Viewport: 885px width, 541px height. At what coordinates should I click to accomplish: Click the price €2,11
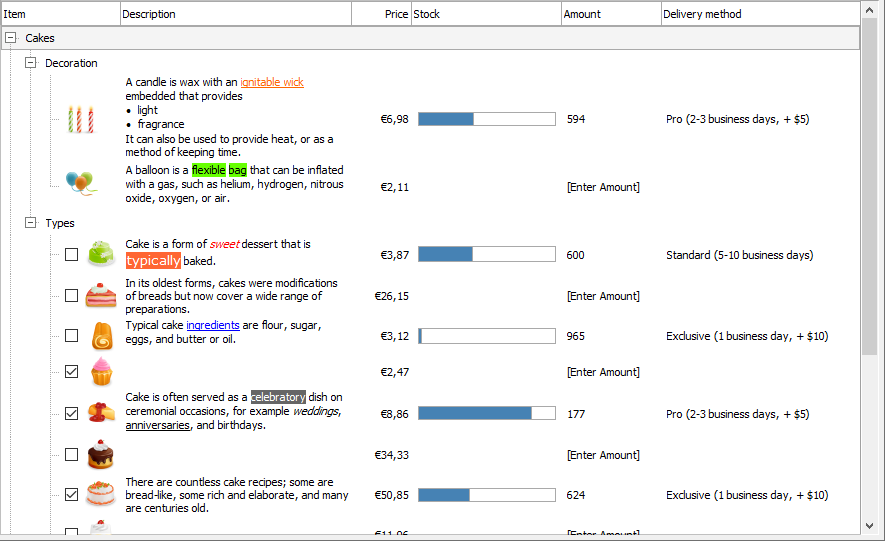click(395, 187)
